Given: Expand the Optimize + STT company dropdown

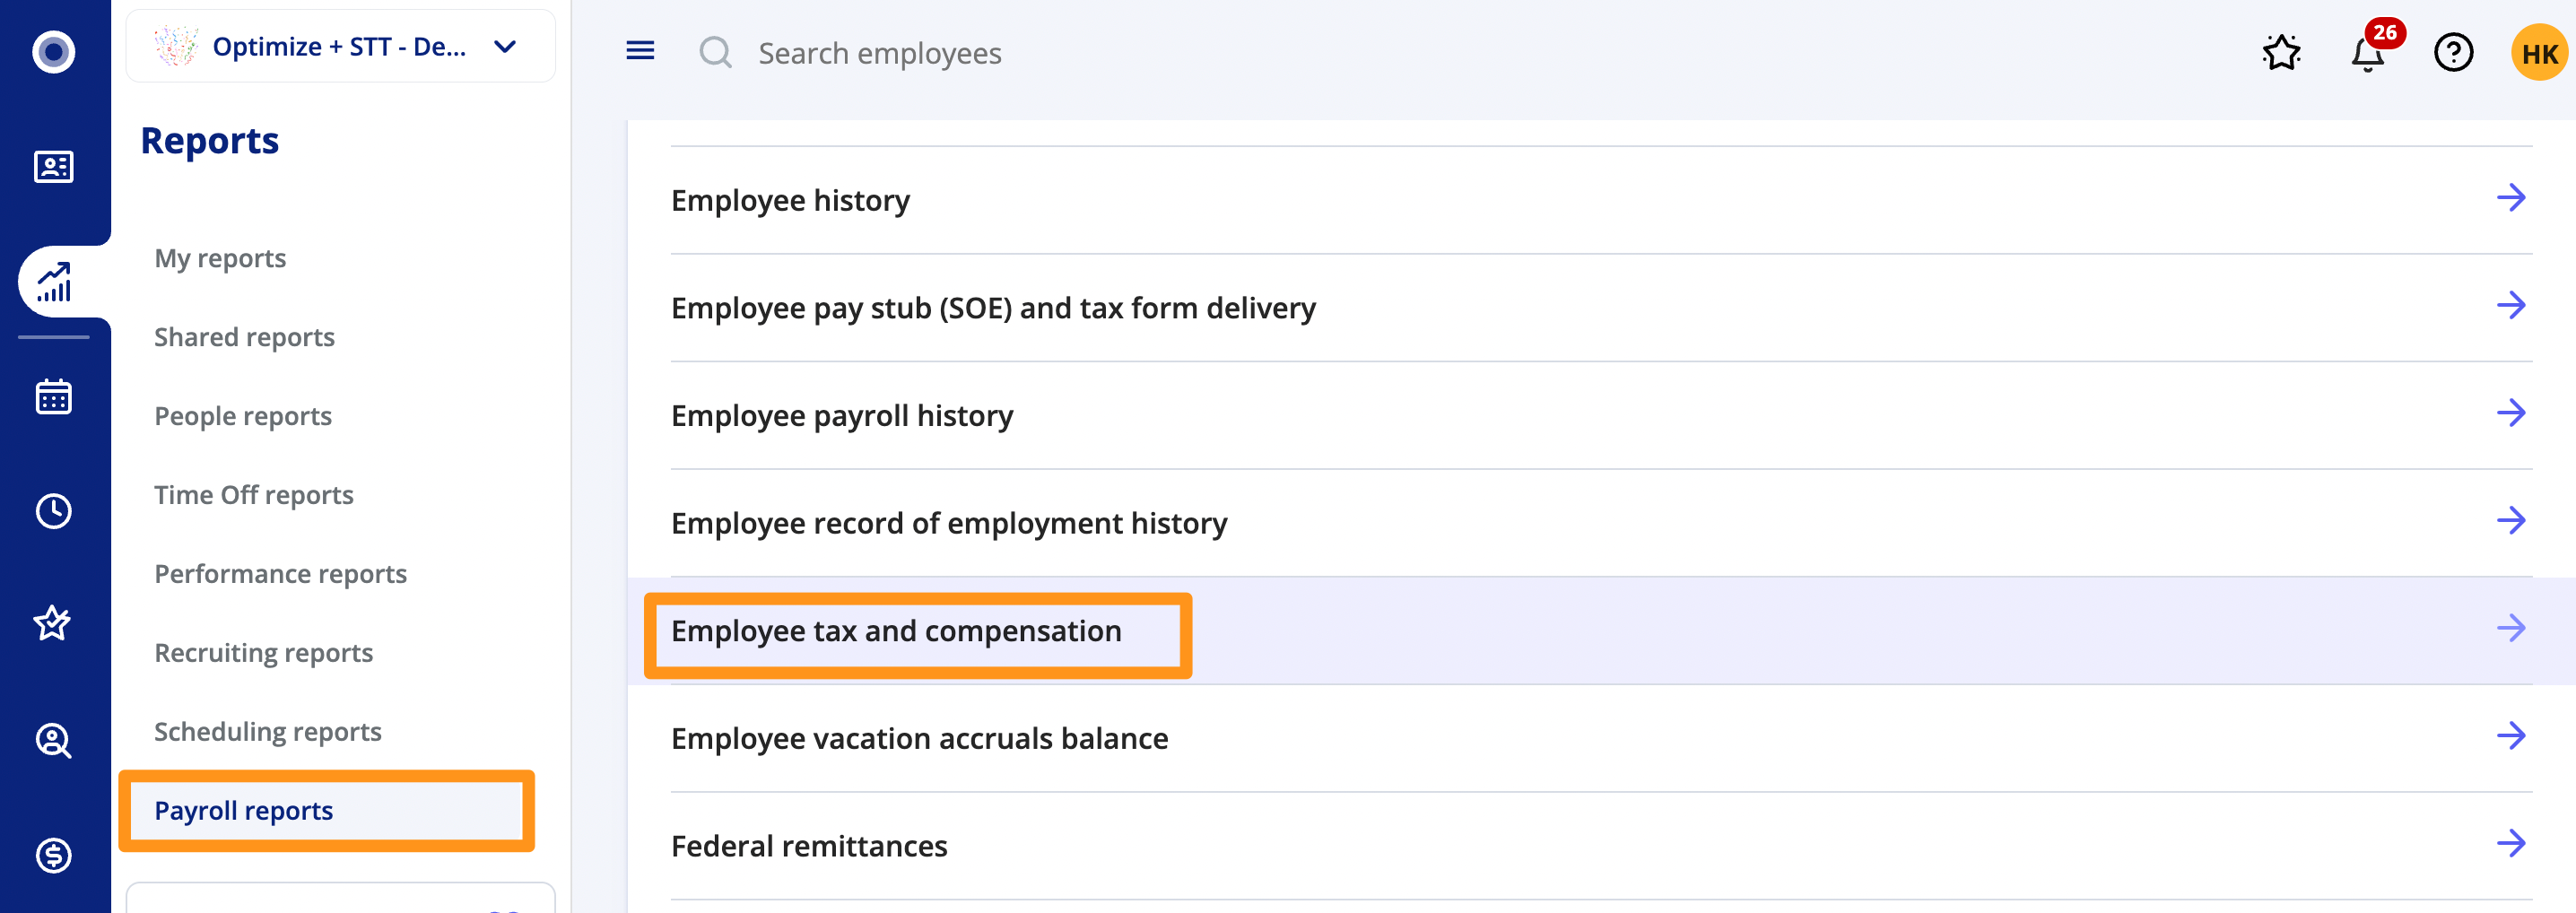Looking at the screenshot, I should (341, 47).
